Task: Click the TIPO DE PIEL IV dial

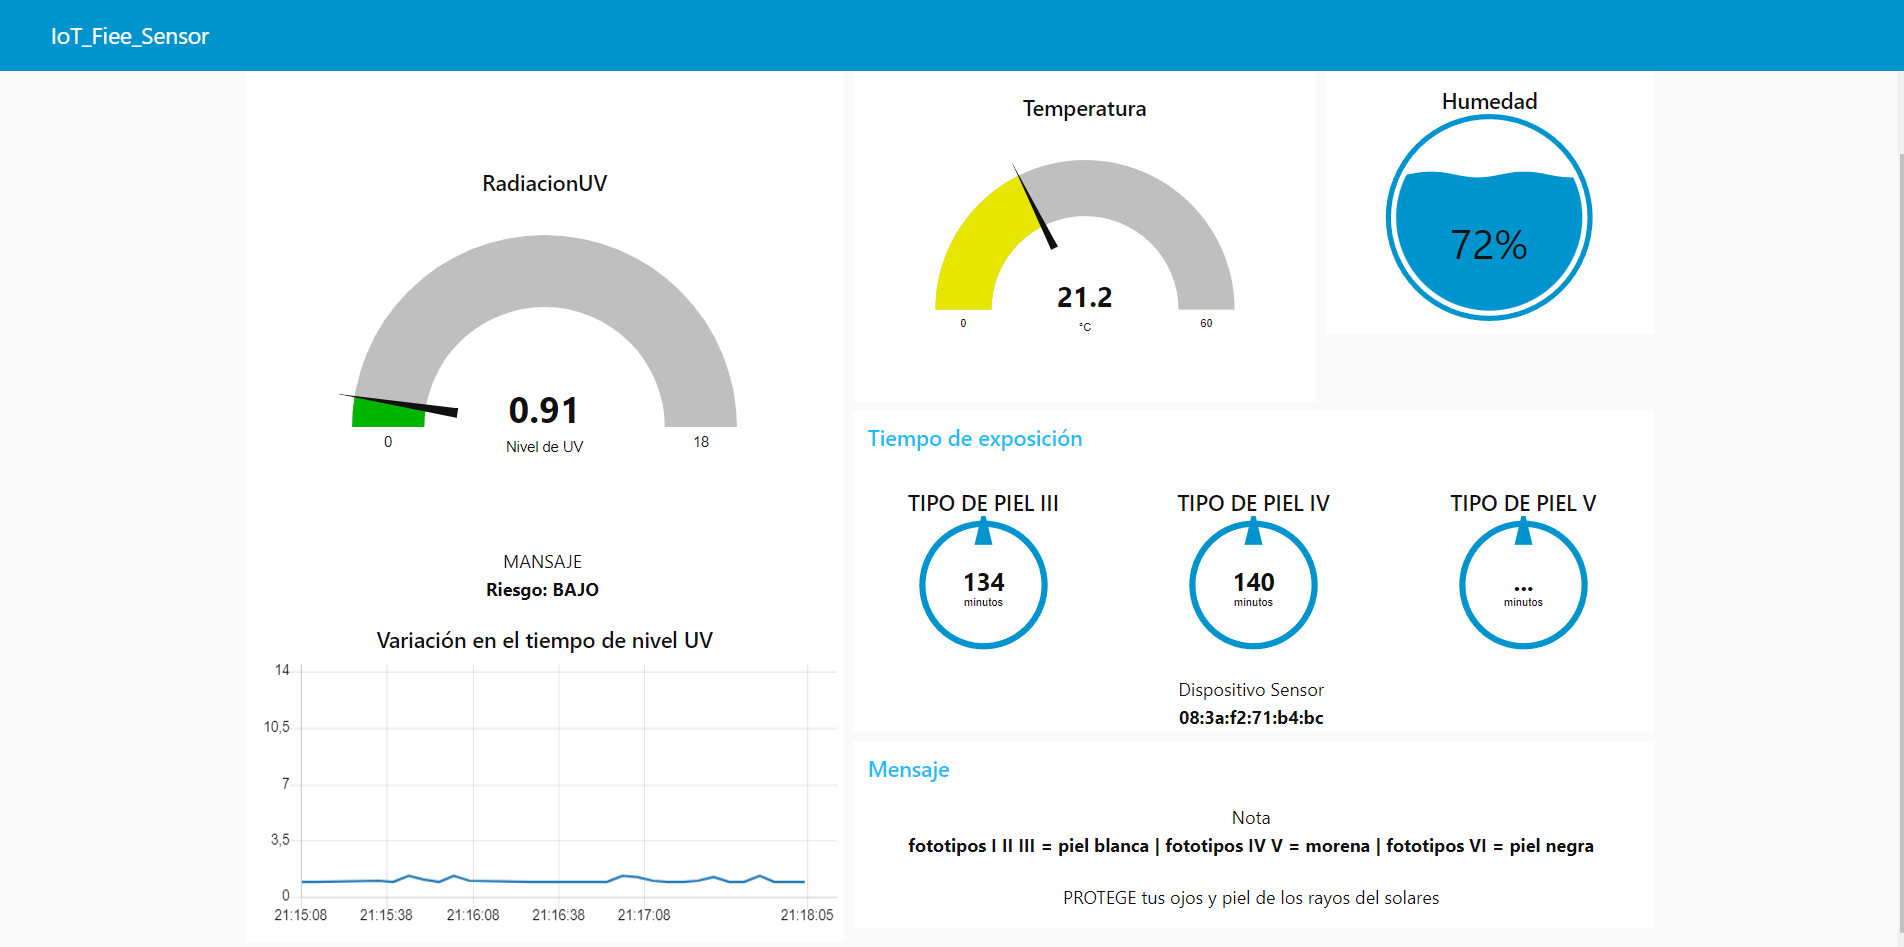Action: pyautogui.click(x=1253, y=584)
